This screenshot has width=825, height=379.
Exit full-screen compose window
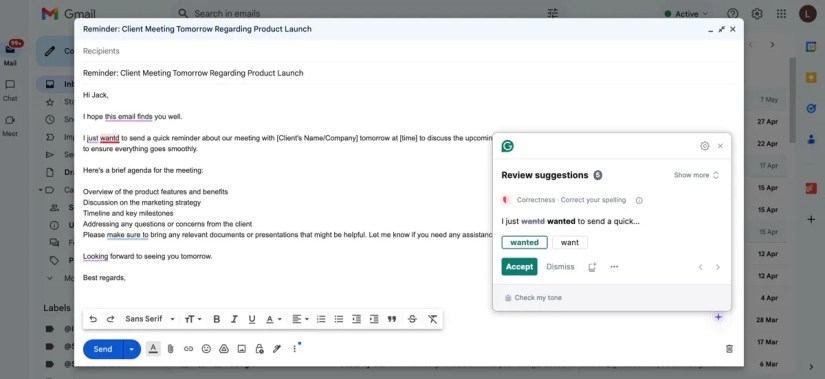coord(721,29)
